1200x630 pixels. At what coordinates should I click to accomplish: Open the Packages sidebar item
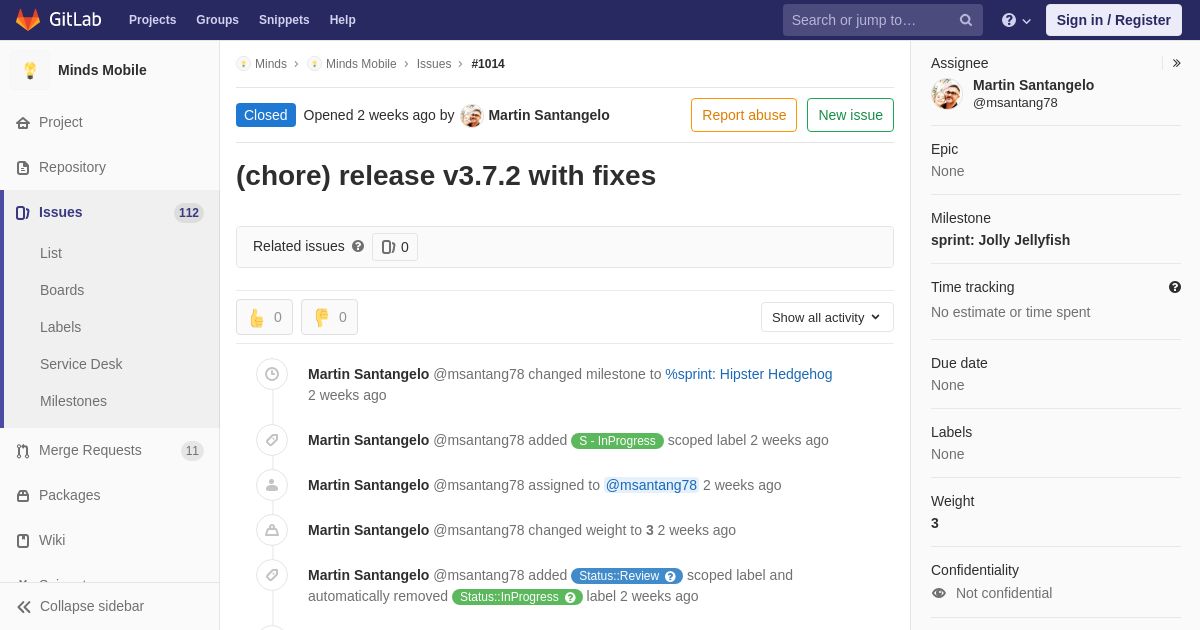[69, 495]
